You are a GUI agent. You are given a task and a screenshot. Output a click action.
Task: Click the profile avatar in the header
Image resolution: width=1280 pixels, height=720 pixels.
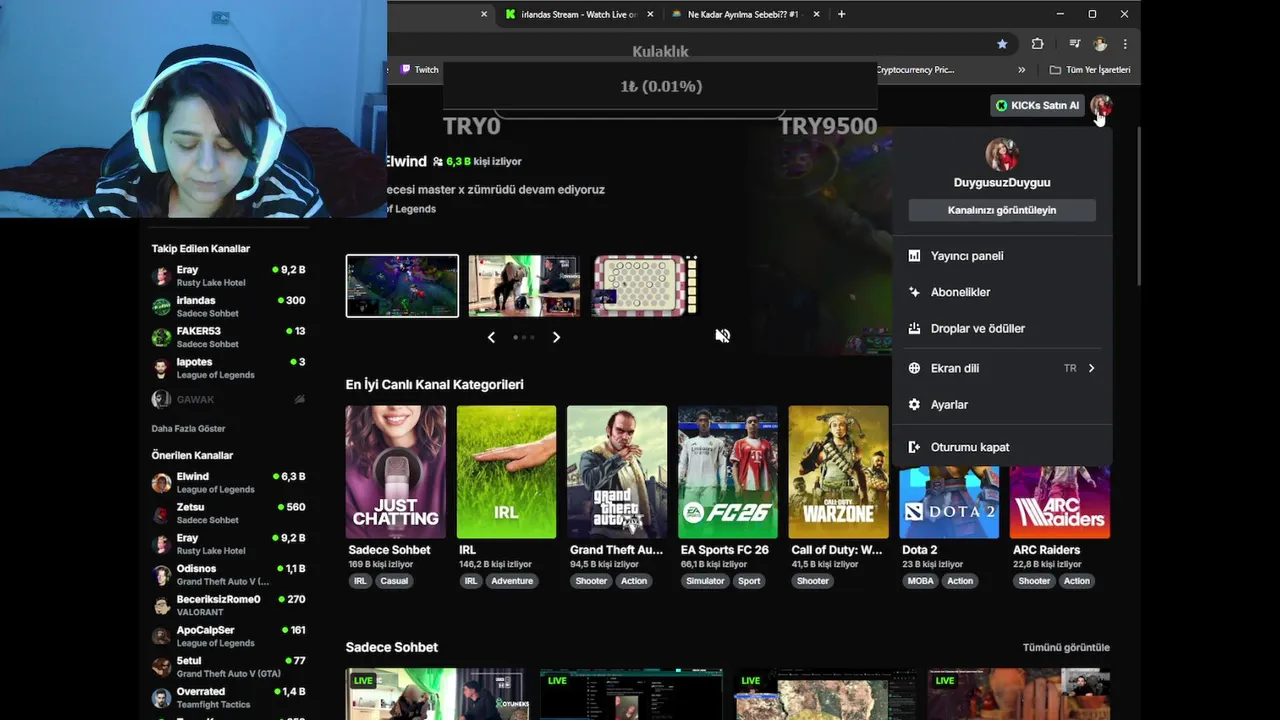click(1101, 105)
